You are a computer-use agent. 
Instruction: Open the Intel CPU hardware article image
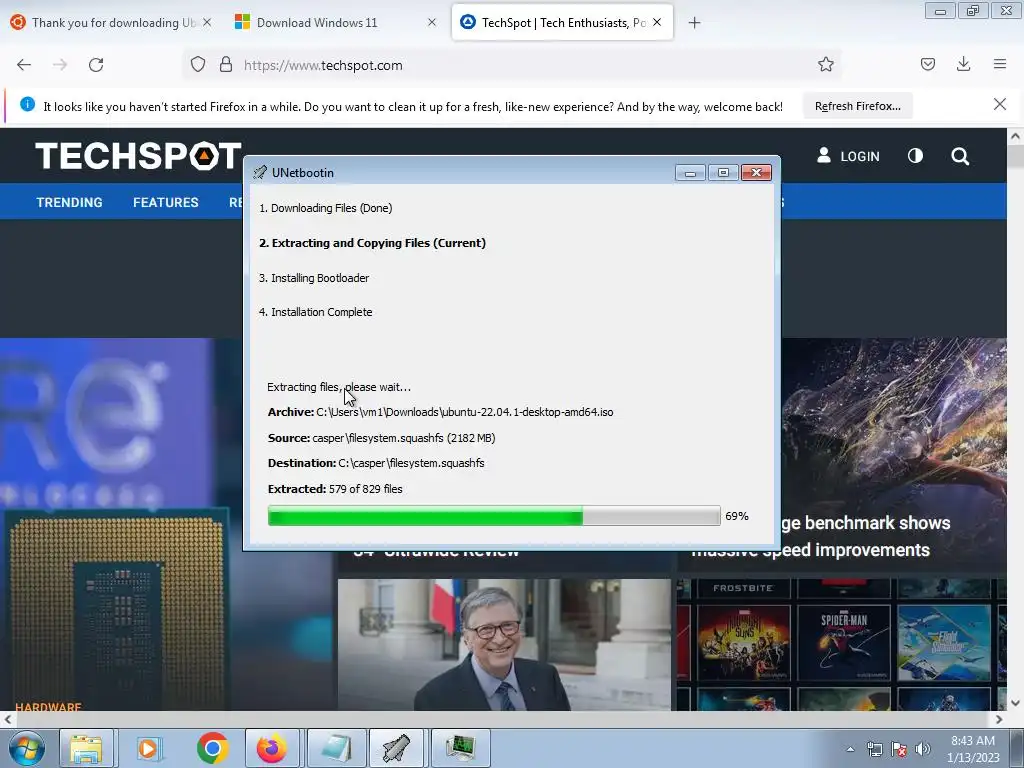click(x=121, y=524)
